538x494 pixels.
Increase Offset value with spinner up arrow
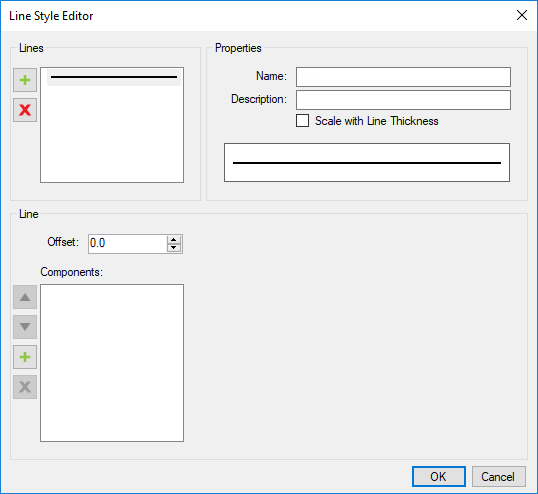click(174, 240)
